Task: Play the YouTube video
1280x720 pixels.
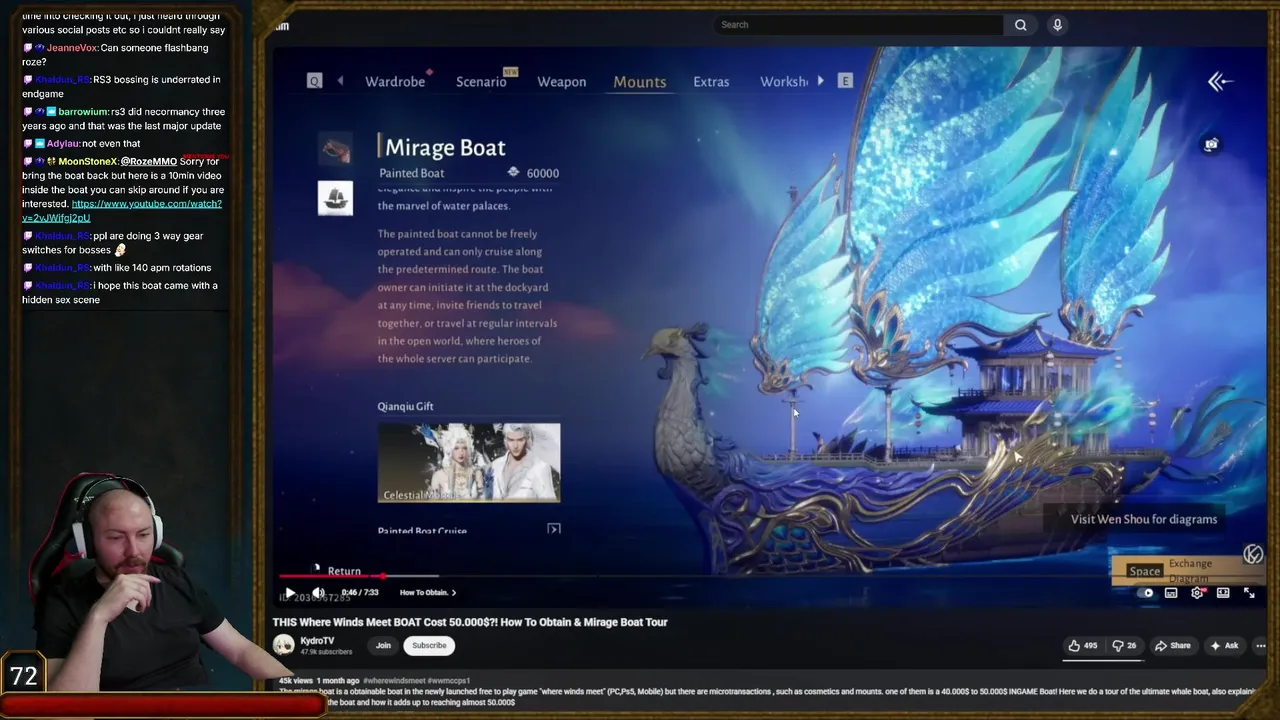Action: pos(290,593)
